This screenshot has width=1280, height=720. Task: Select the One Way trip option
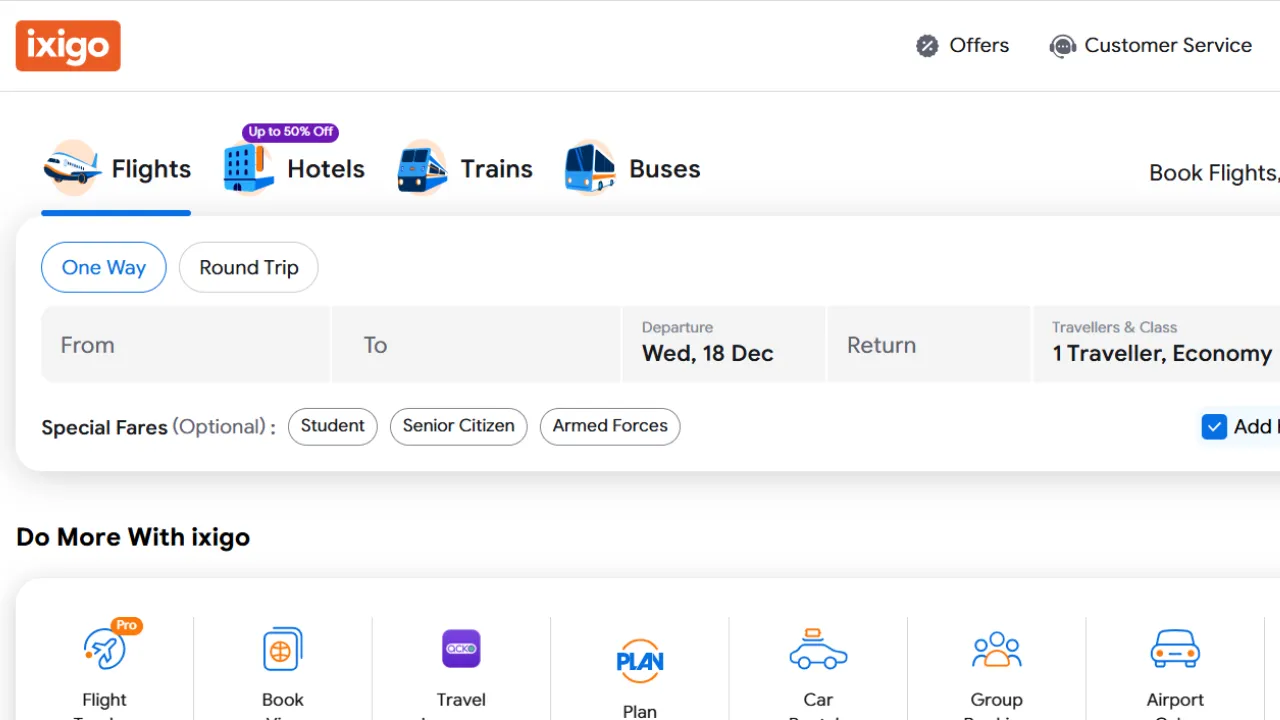pyautogui.click(x=104, y=267)
